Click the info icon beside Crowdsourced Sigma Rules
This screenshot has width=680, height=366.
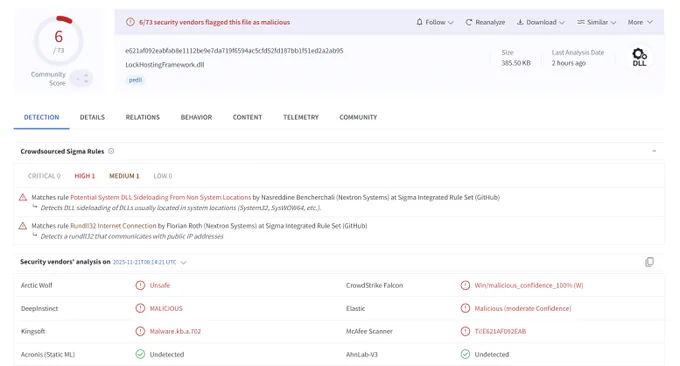pyautogui.click(x=111, y=151)
